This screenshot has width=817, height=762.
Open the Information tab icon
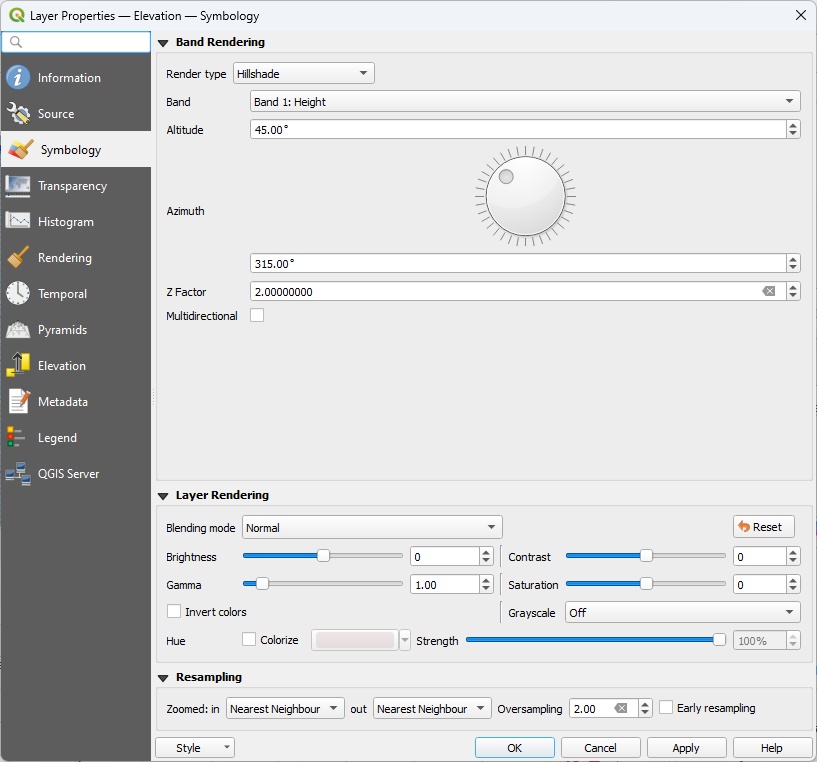pos(18,77)
